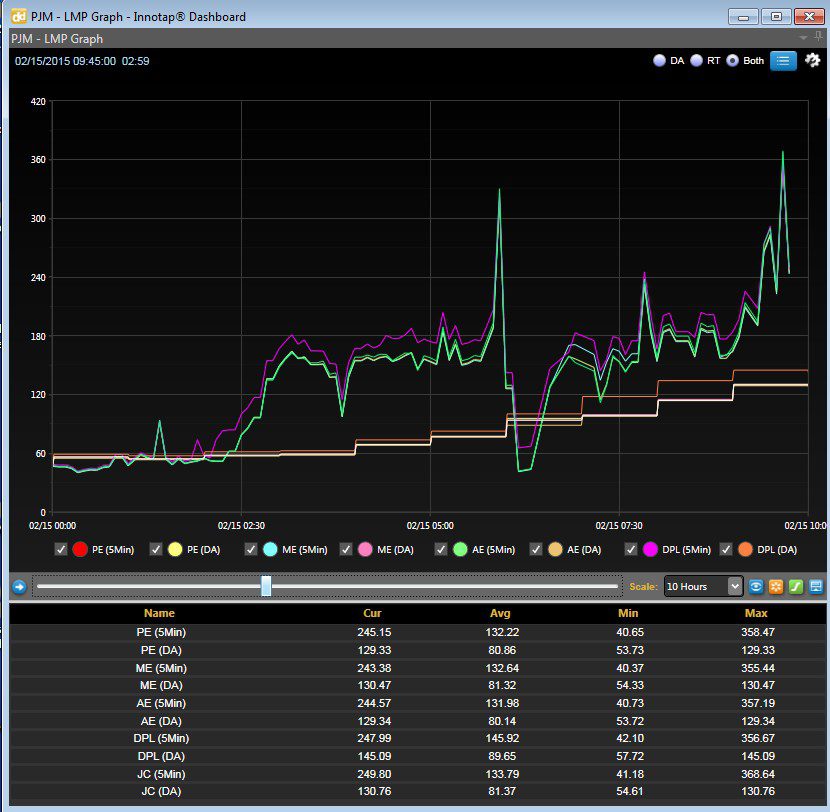Click the time slider handle
This screenshot has height=812, width=830.
point(266,586)
